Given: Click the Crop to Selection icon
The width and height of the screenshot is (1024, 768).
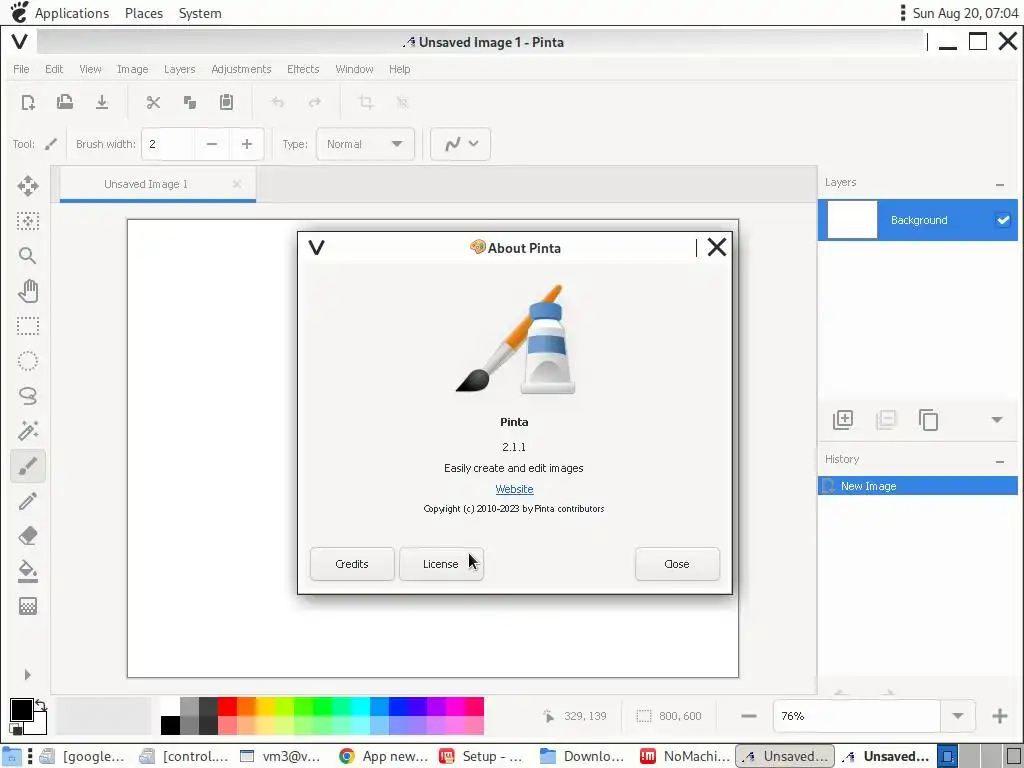Looking at the screenshot, I should point(366,103).
